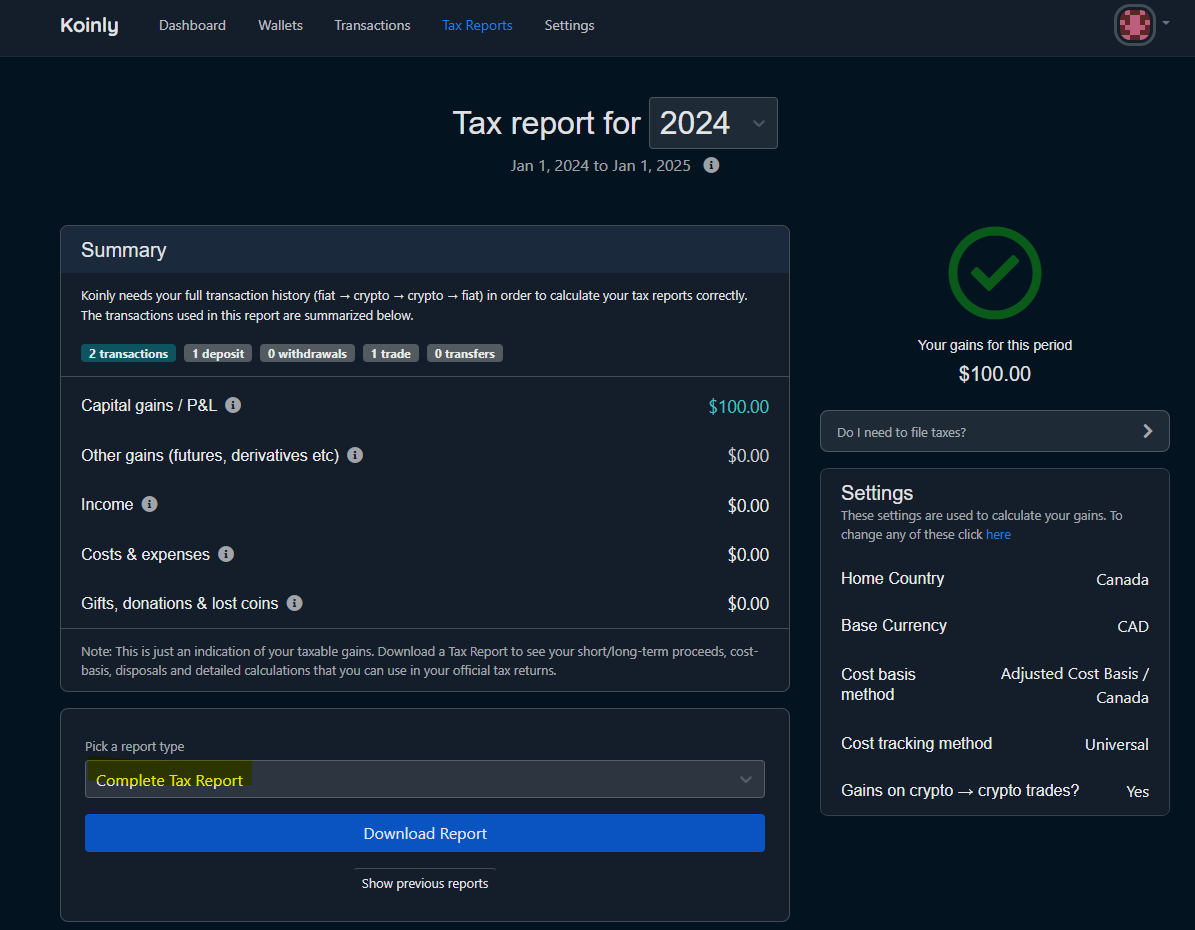Image resolution: width=1195 pixels, height=930 pixels.
Task: Open the Dashboard page
Action: (x=192, y=25)
